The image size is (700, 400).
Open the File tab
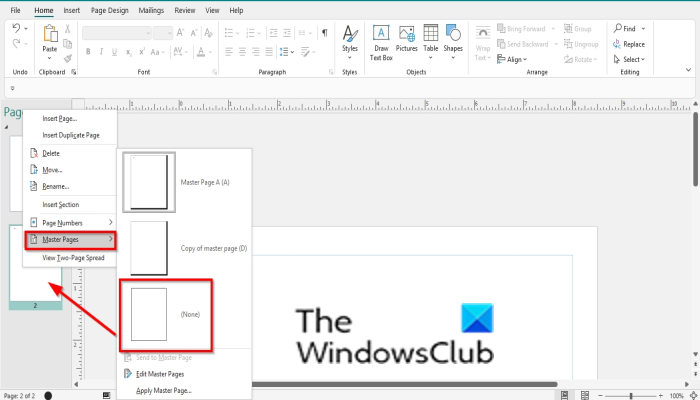click(15, 10)
